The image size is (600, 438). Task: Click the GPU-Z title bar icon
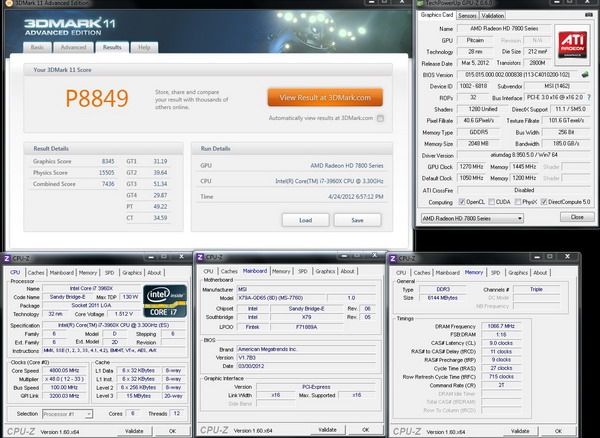point(421,3)
